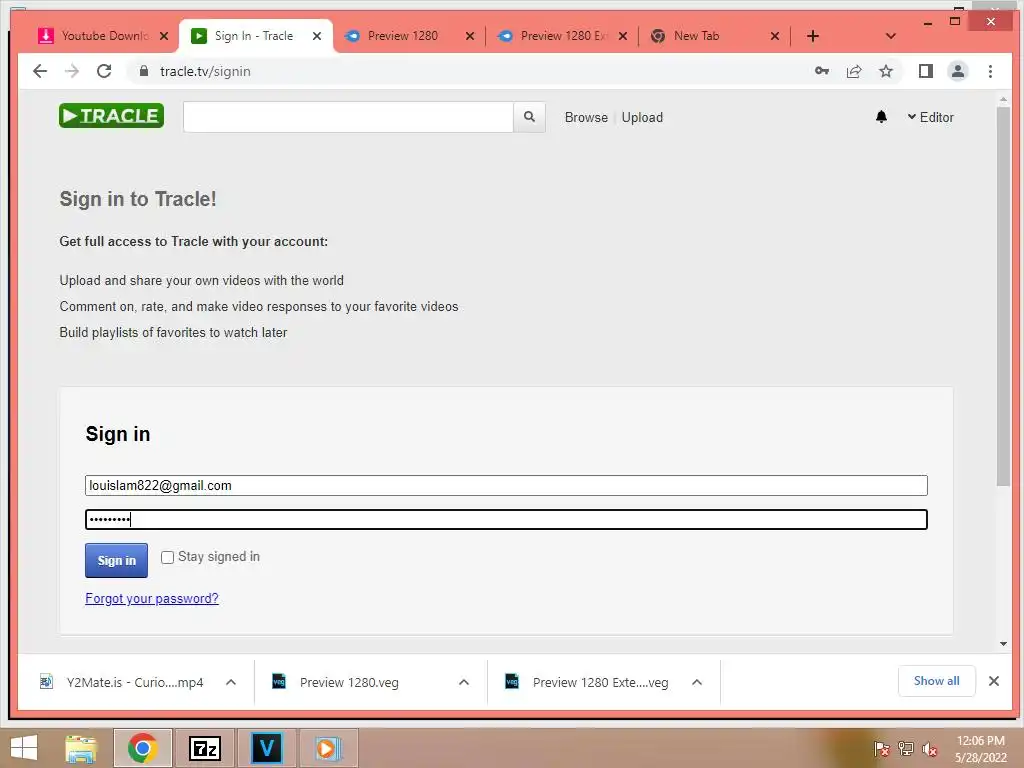1024x768 pixels.
Task: Check Stay signed in box
Action: click(167, 557)
